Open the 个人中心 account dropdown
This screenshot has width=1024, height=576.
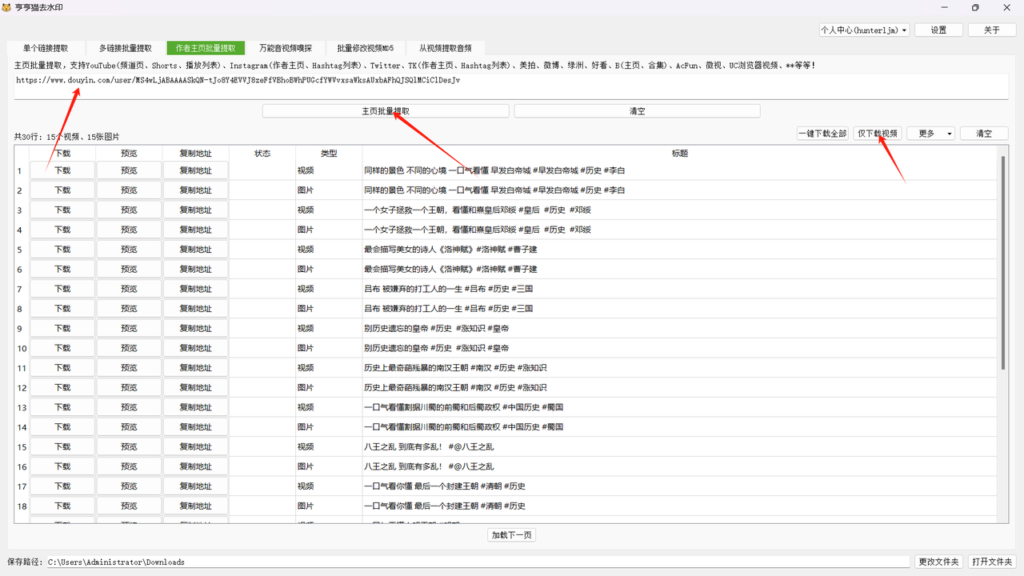[x=864, y=30]
